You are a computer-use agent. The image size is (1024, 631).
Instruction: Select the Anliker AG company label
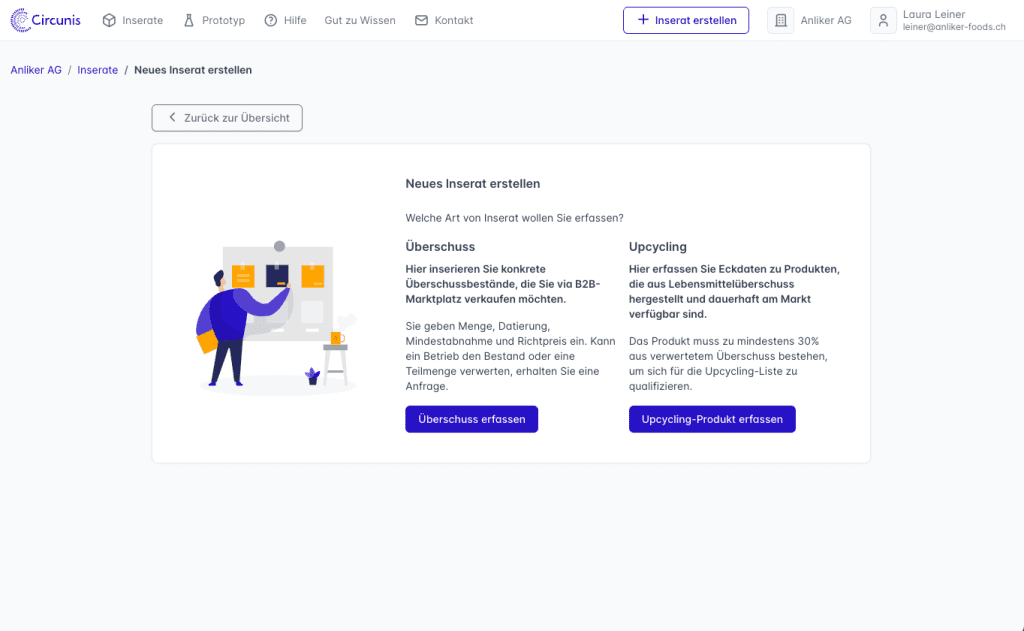826,20
